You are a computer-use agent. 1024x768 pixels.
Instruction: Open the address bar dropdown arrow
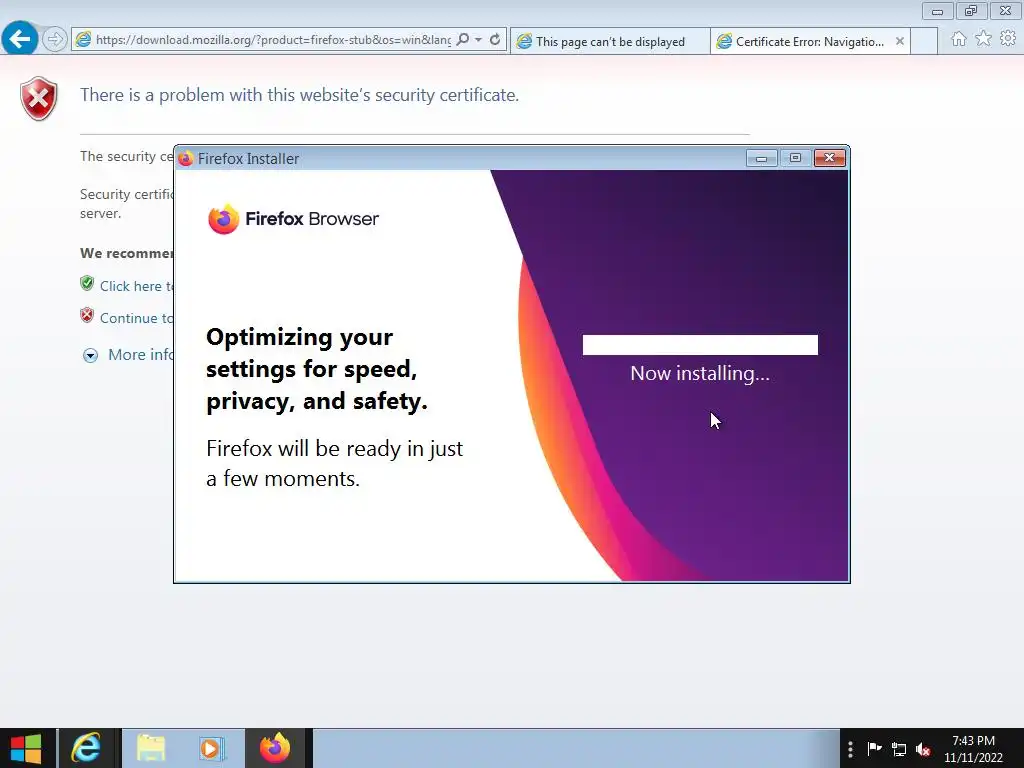[x=479, y=40]
